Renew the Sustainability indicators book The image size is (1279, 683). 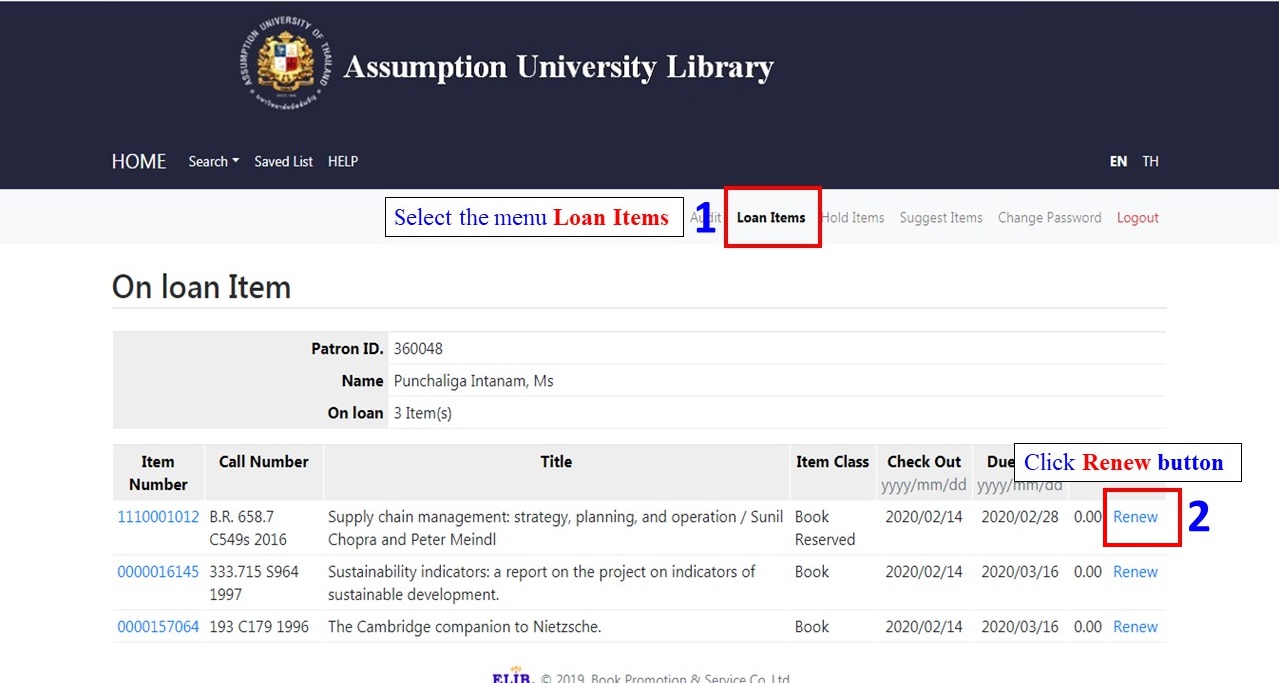pos(1135,572)
